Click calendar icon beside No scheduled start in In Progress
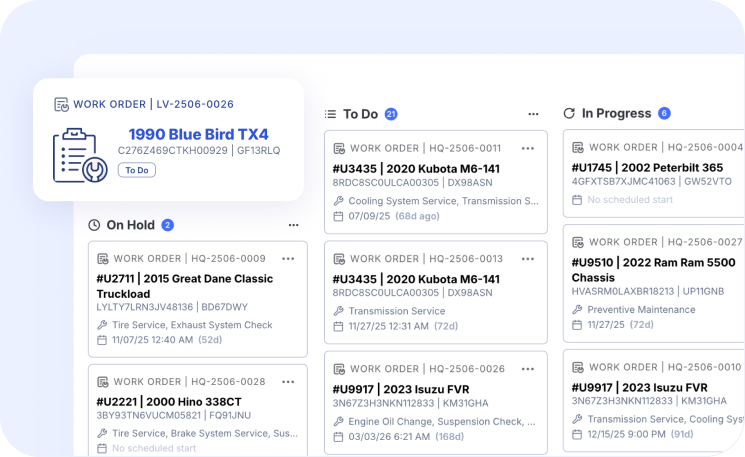Viewport: 745px width, 457px height. pyautogui.click(x=577, y=200)
